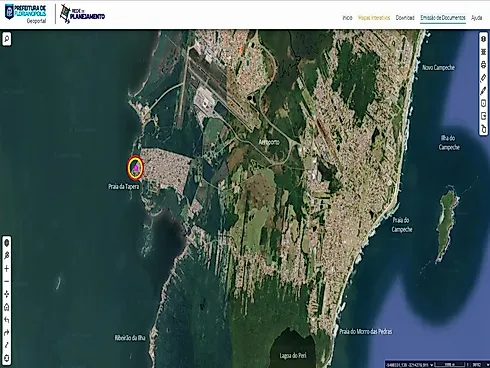This screenshot has height=368, width=490.
Task: Click the export document icon in right toolbar
Action: point(484,116)
